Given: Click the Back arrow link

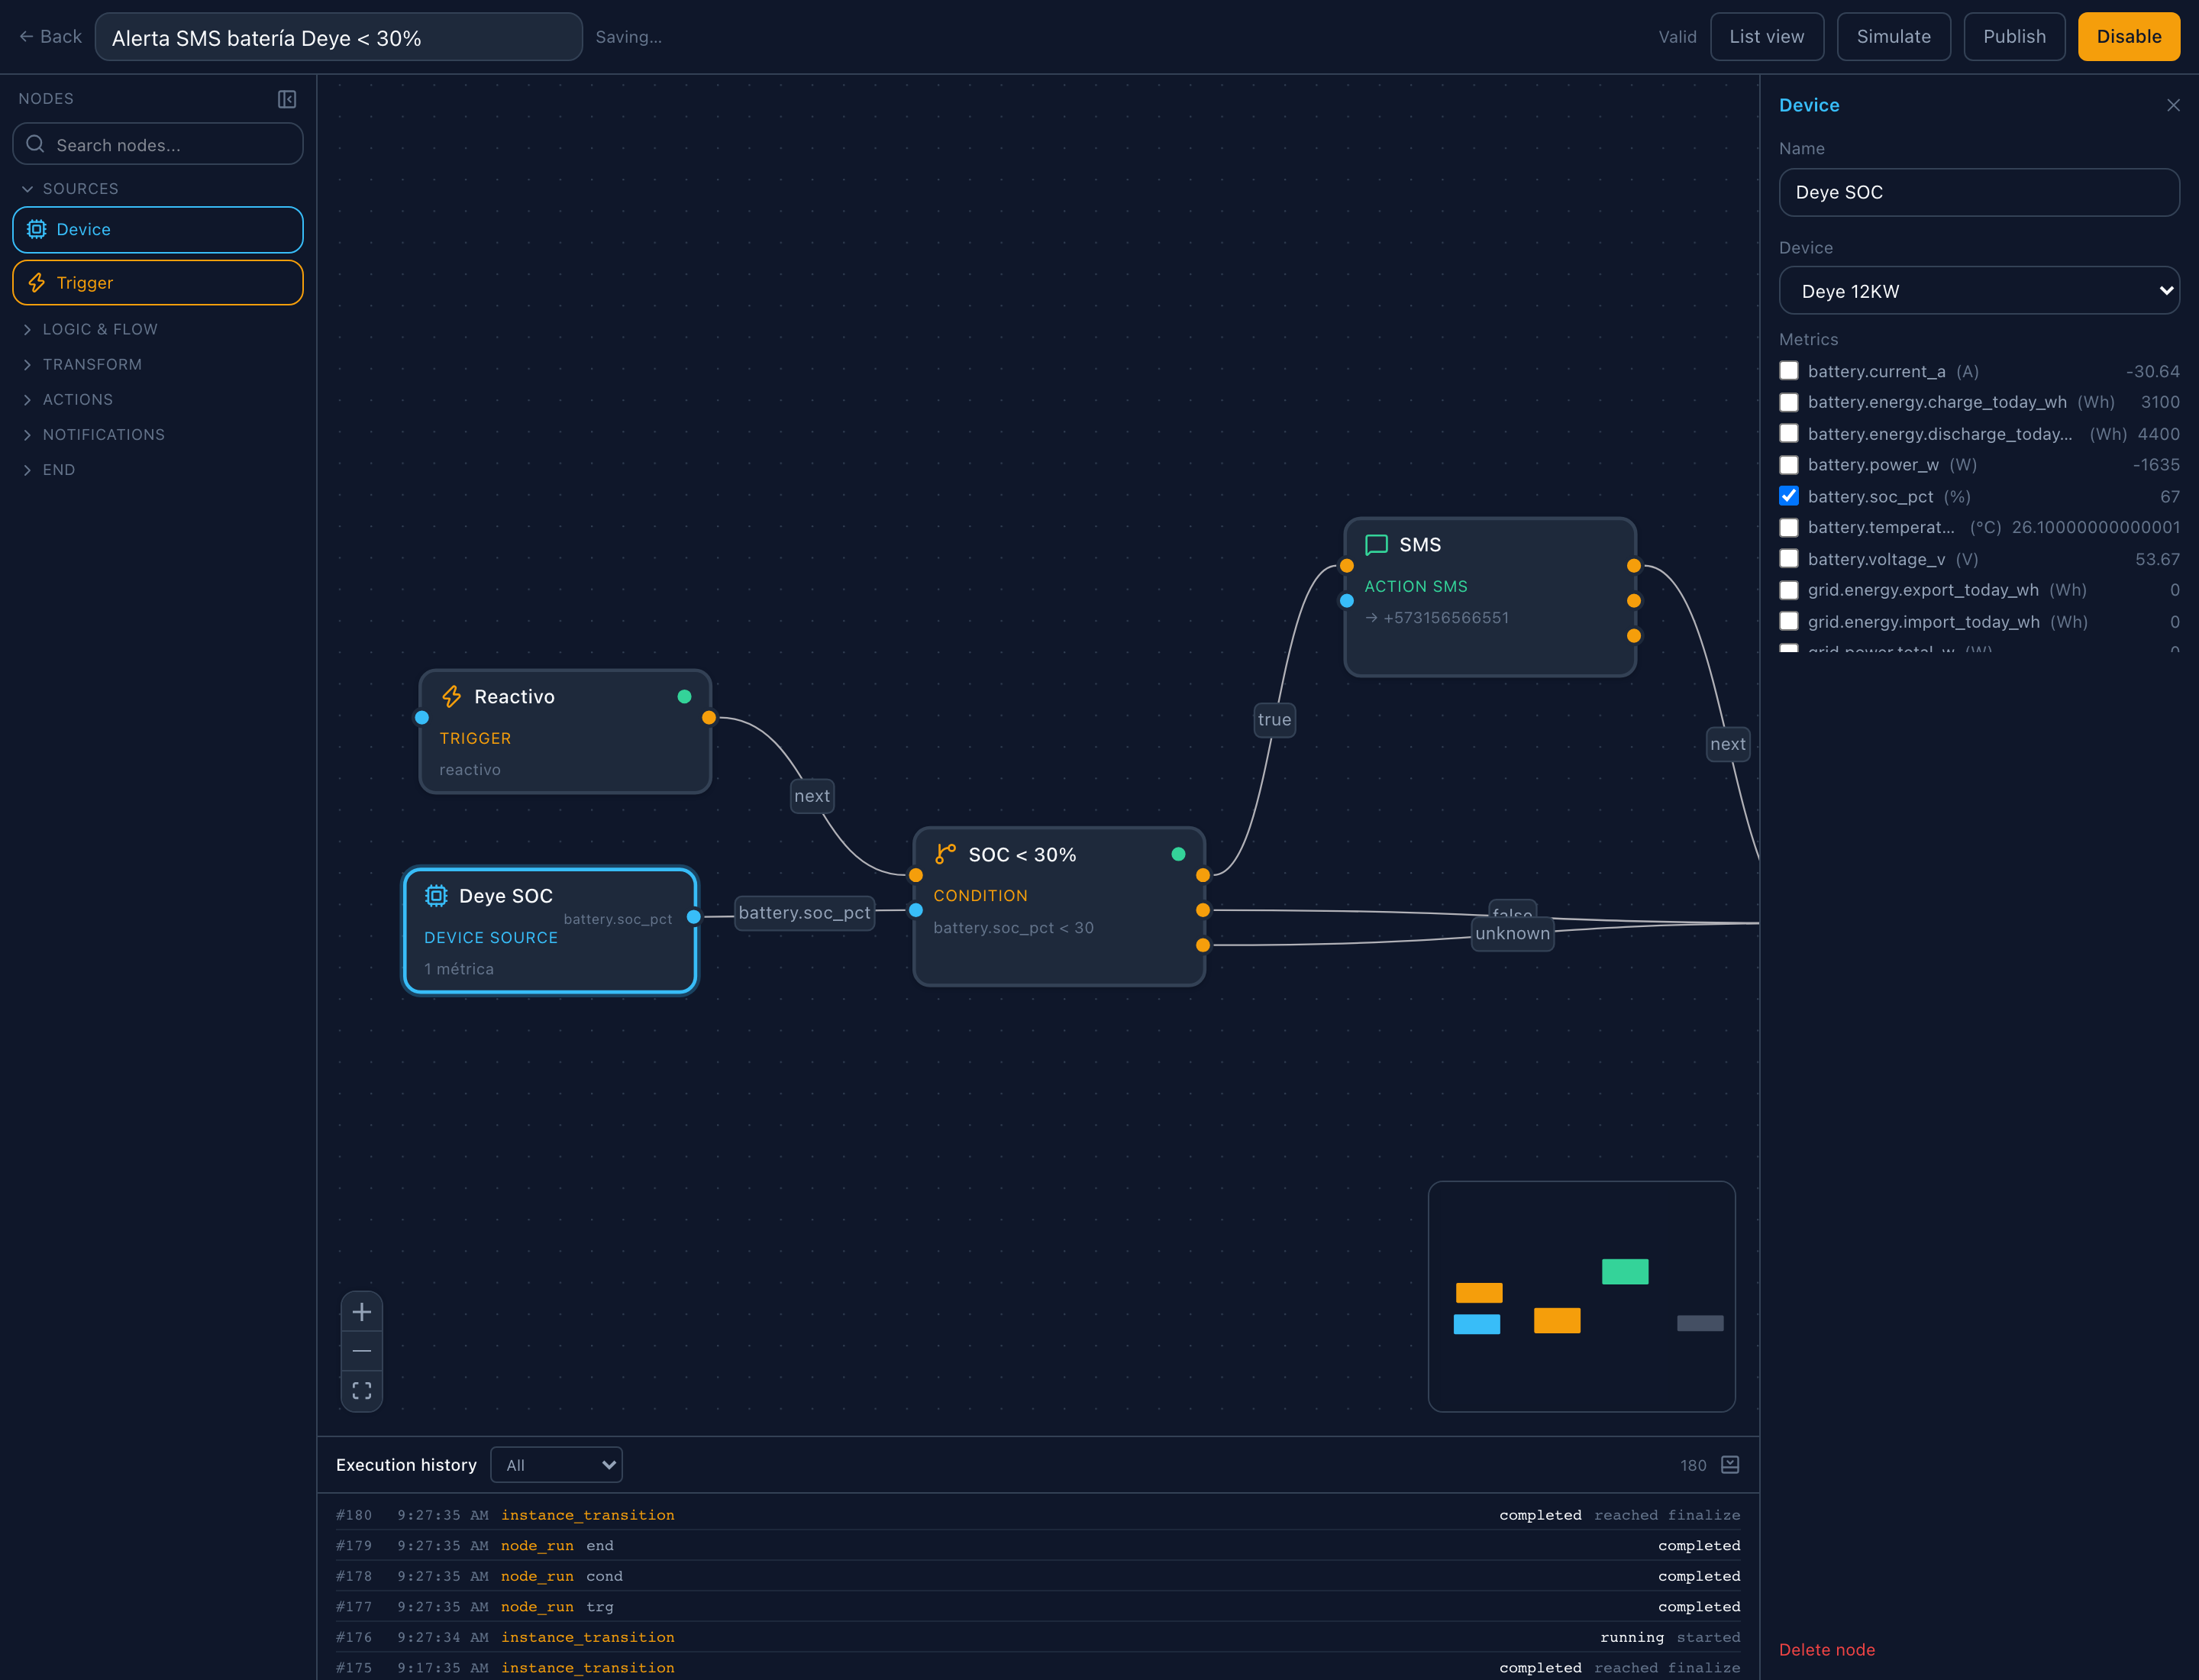Looking at the screenshot, I should click(x=50, y=37).
